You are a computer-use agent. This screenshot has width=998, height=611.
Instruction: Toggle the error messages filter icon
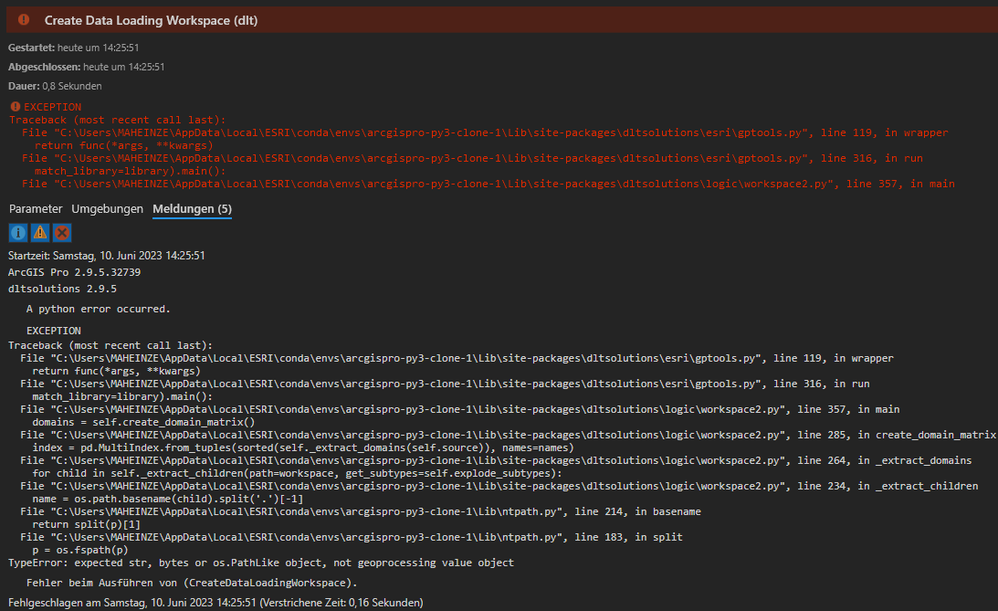click(62, 232)
